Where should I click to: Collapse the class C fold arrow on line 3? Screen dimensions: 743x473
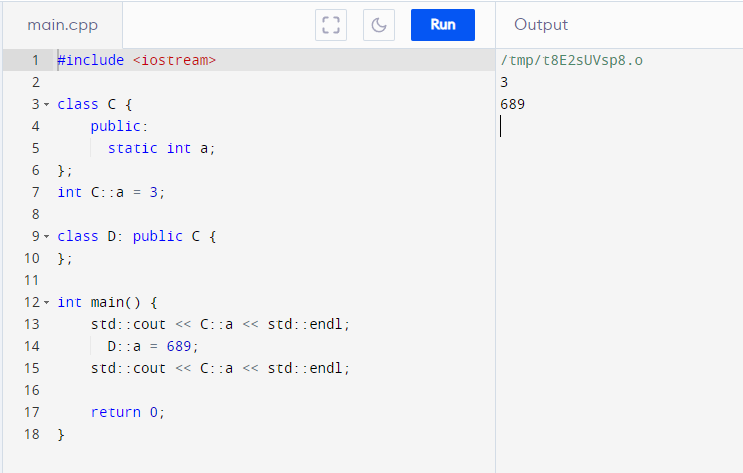(46, 104)
